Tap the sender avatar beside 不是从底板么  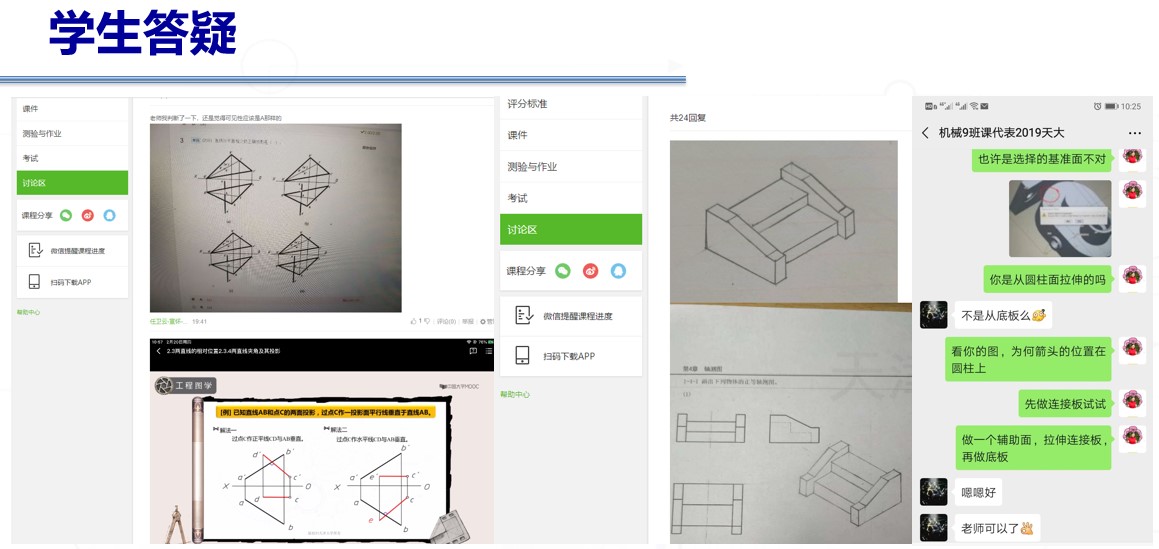tap(933, 314)
